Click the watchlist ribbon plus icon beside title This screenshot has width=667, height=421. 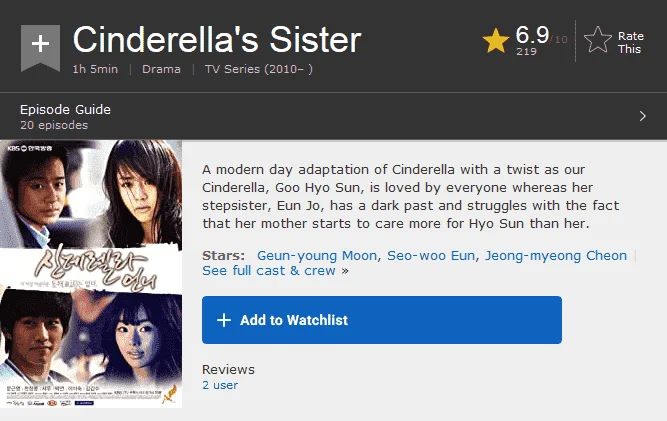(x=40, y=47)
